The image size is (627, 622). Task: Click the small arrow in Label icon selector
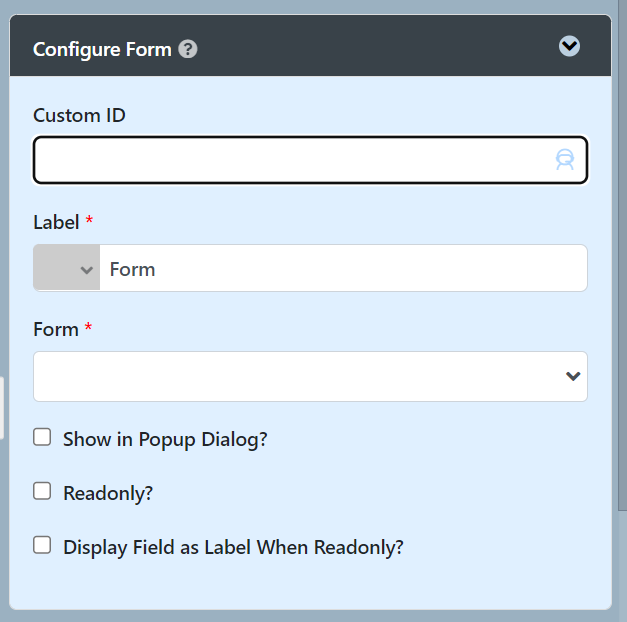87,270
